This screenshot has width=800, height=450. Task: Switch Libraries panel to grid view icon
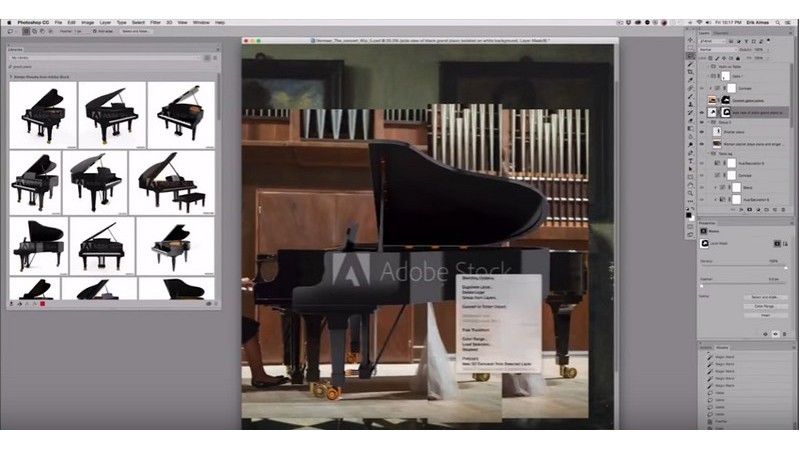pos(207,58)
